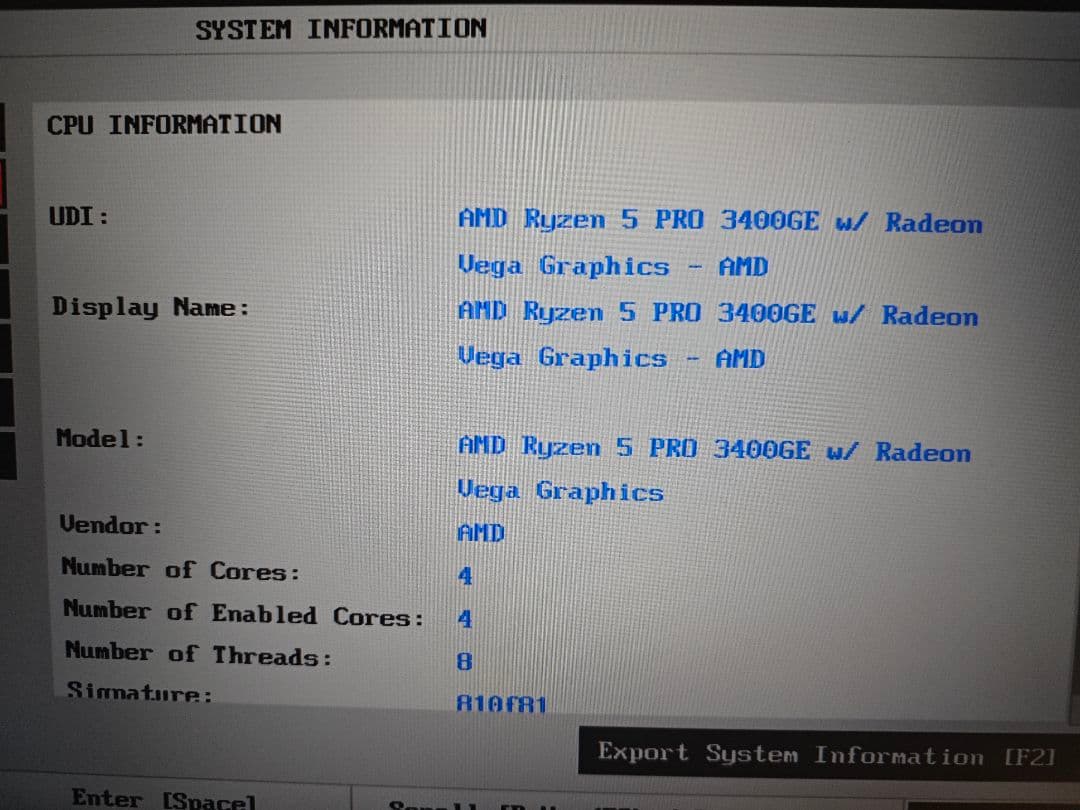This screenshot has width=1080, height=810.
Task: Click the AMD Ryzen 5 PRO 3400GE model value
Action: [x=700, y=452]
